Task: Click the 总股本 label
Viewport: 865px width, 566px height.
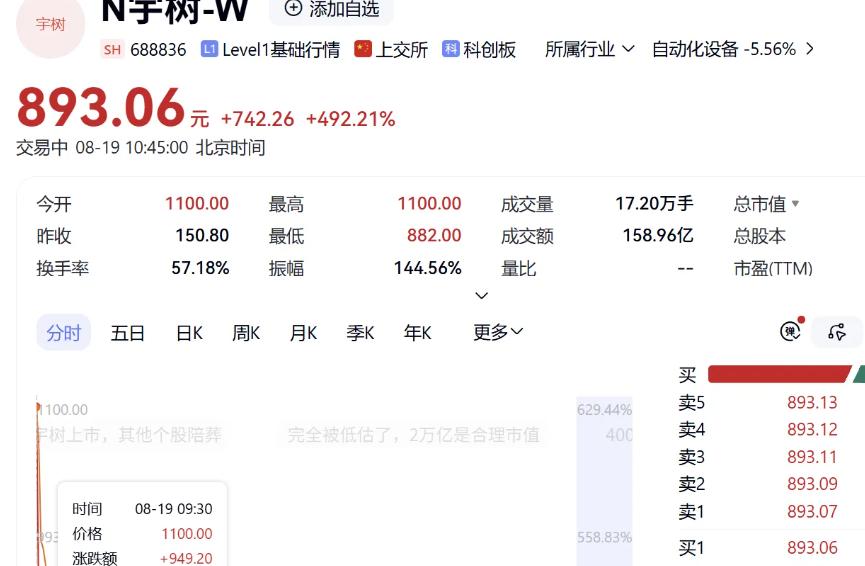Action: point(760,236)
